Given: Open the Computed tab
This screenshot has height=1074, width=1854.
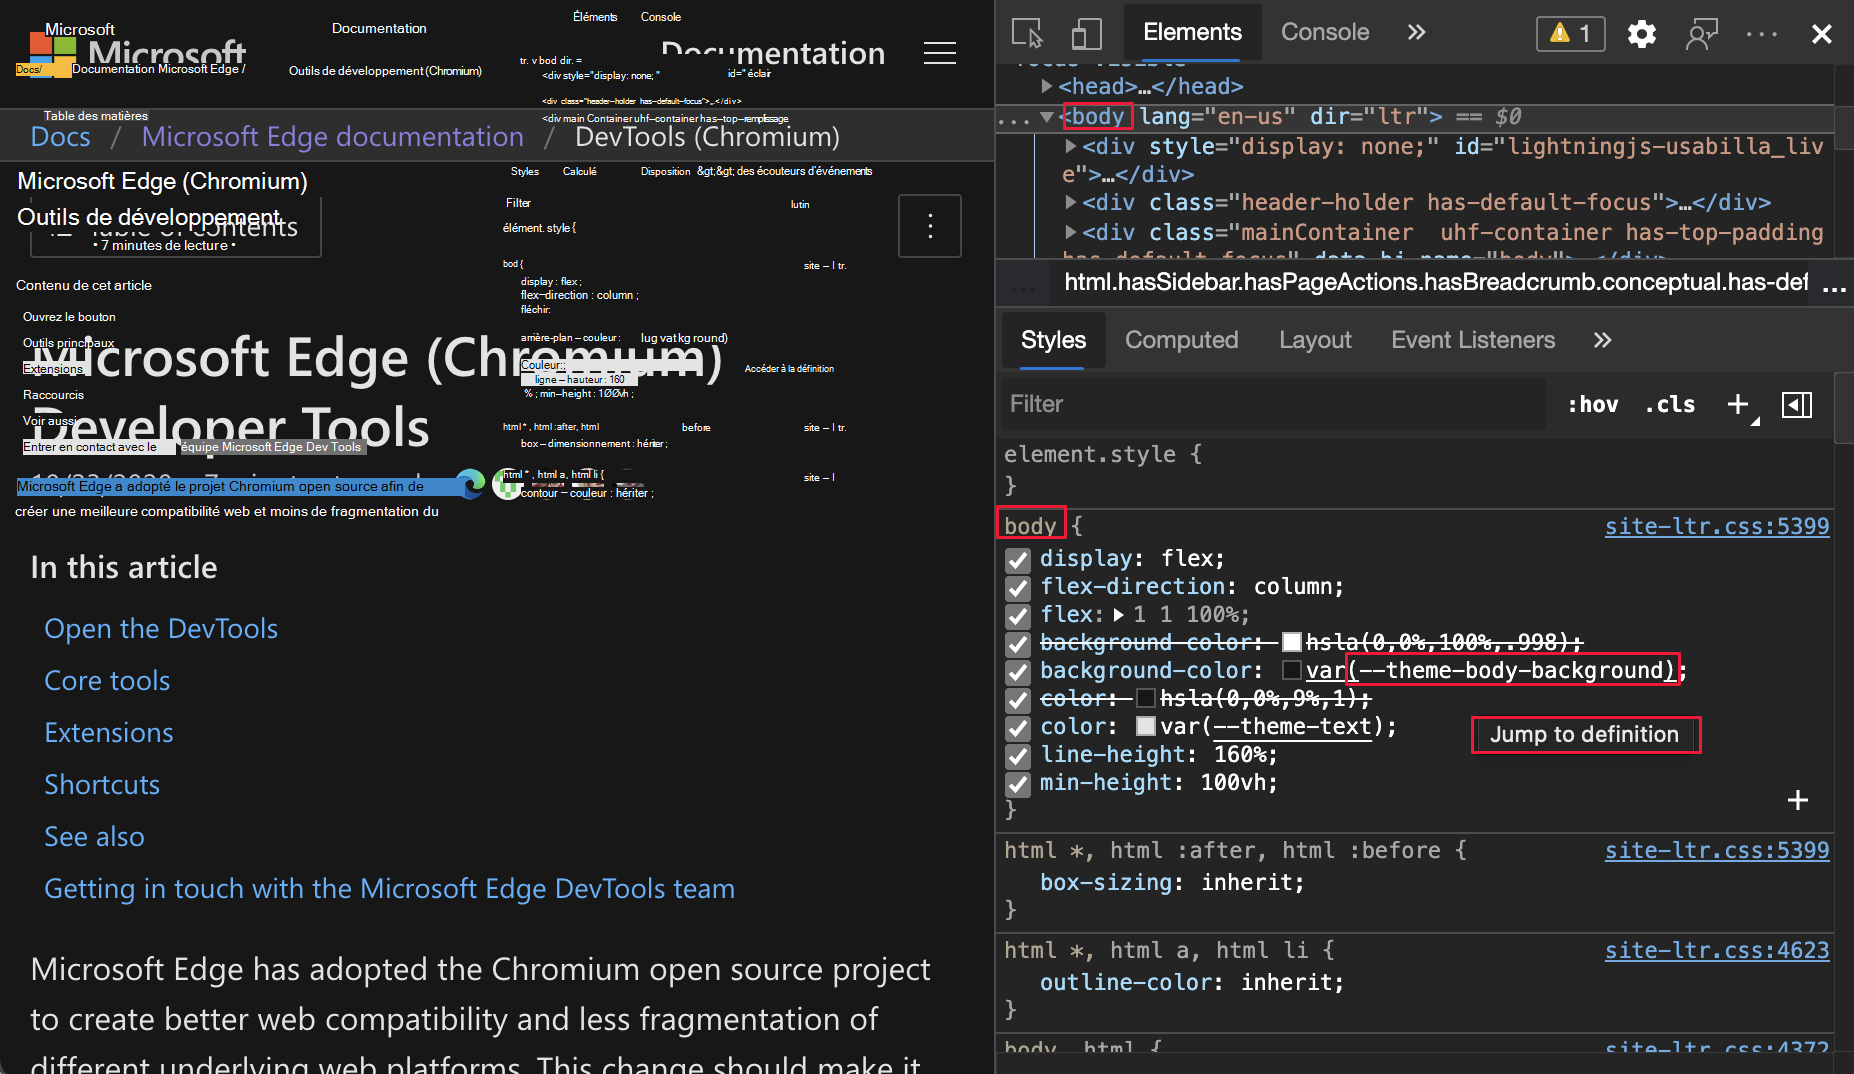Looking at the screenshot, I should (x=1181, y=340).
